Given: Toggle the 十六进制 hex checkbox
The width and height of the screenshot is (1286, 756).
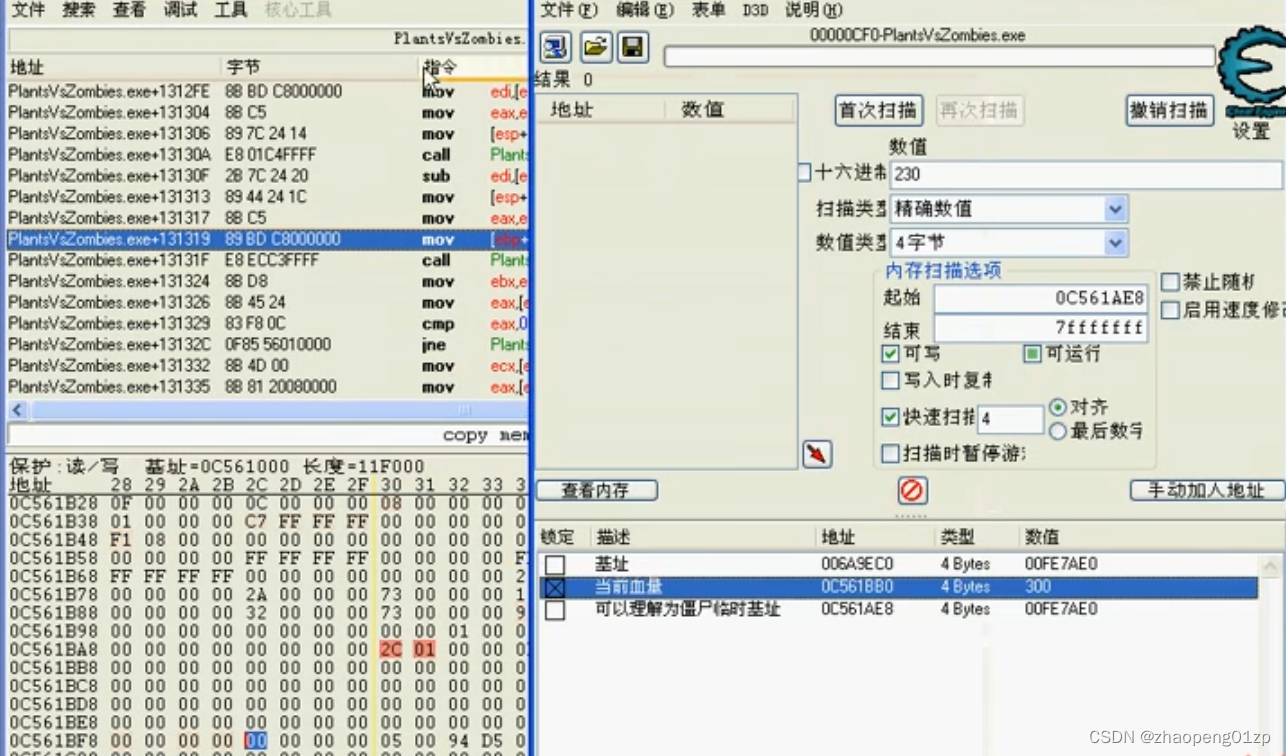Looking at the screenshot, I should coord(804,173).
